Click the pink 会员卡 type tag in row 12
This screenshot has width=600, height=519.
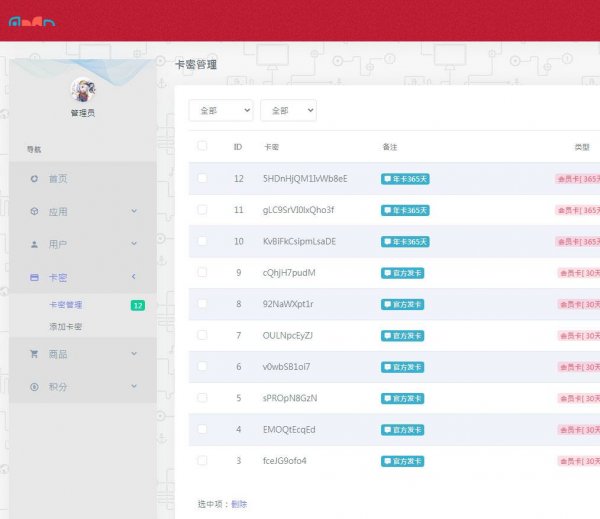pos(578,179)
